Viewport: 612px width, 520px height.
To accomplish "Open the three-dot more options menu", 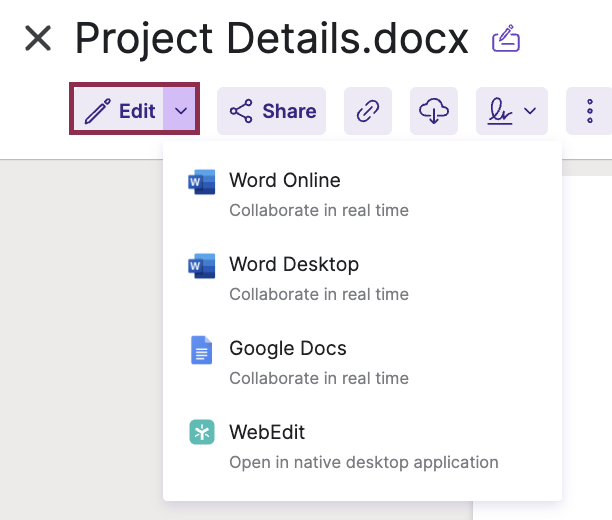I will point(589,111).
